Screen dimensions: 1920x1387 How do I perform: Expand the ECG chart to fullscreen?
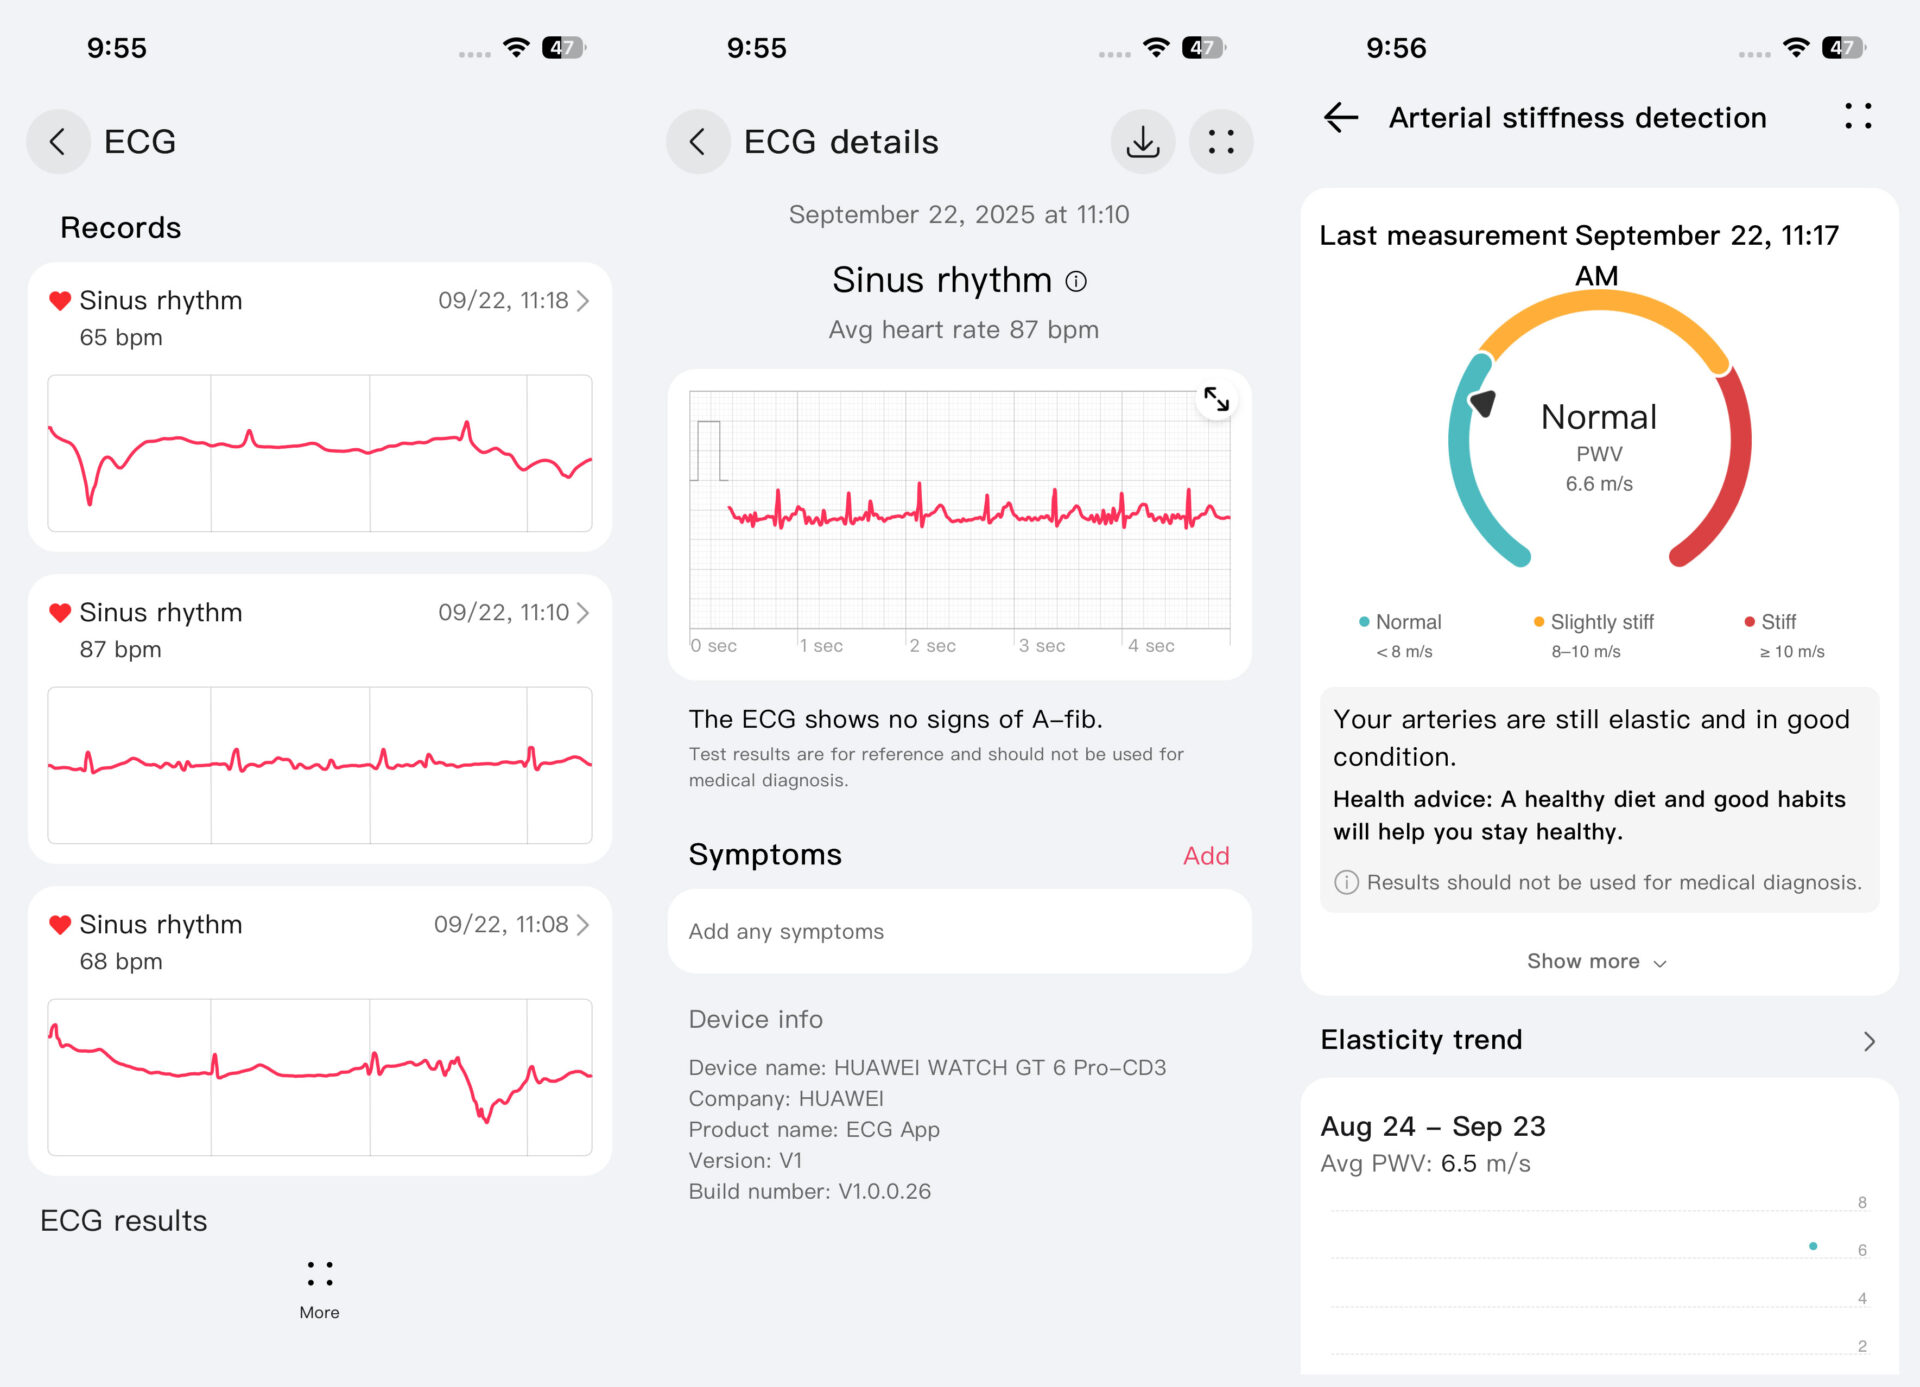pyautogui.click(x=1216, y=400)
